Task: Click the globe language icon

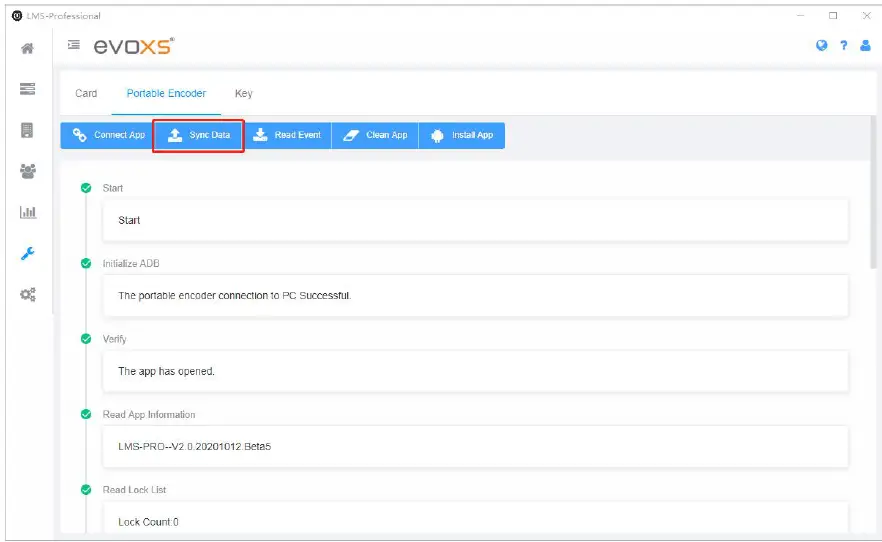Action: click(821, 46)
